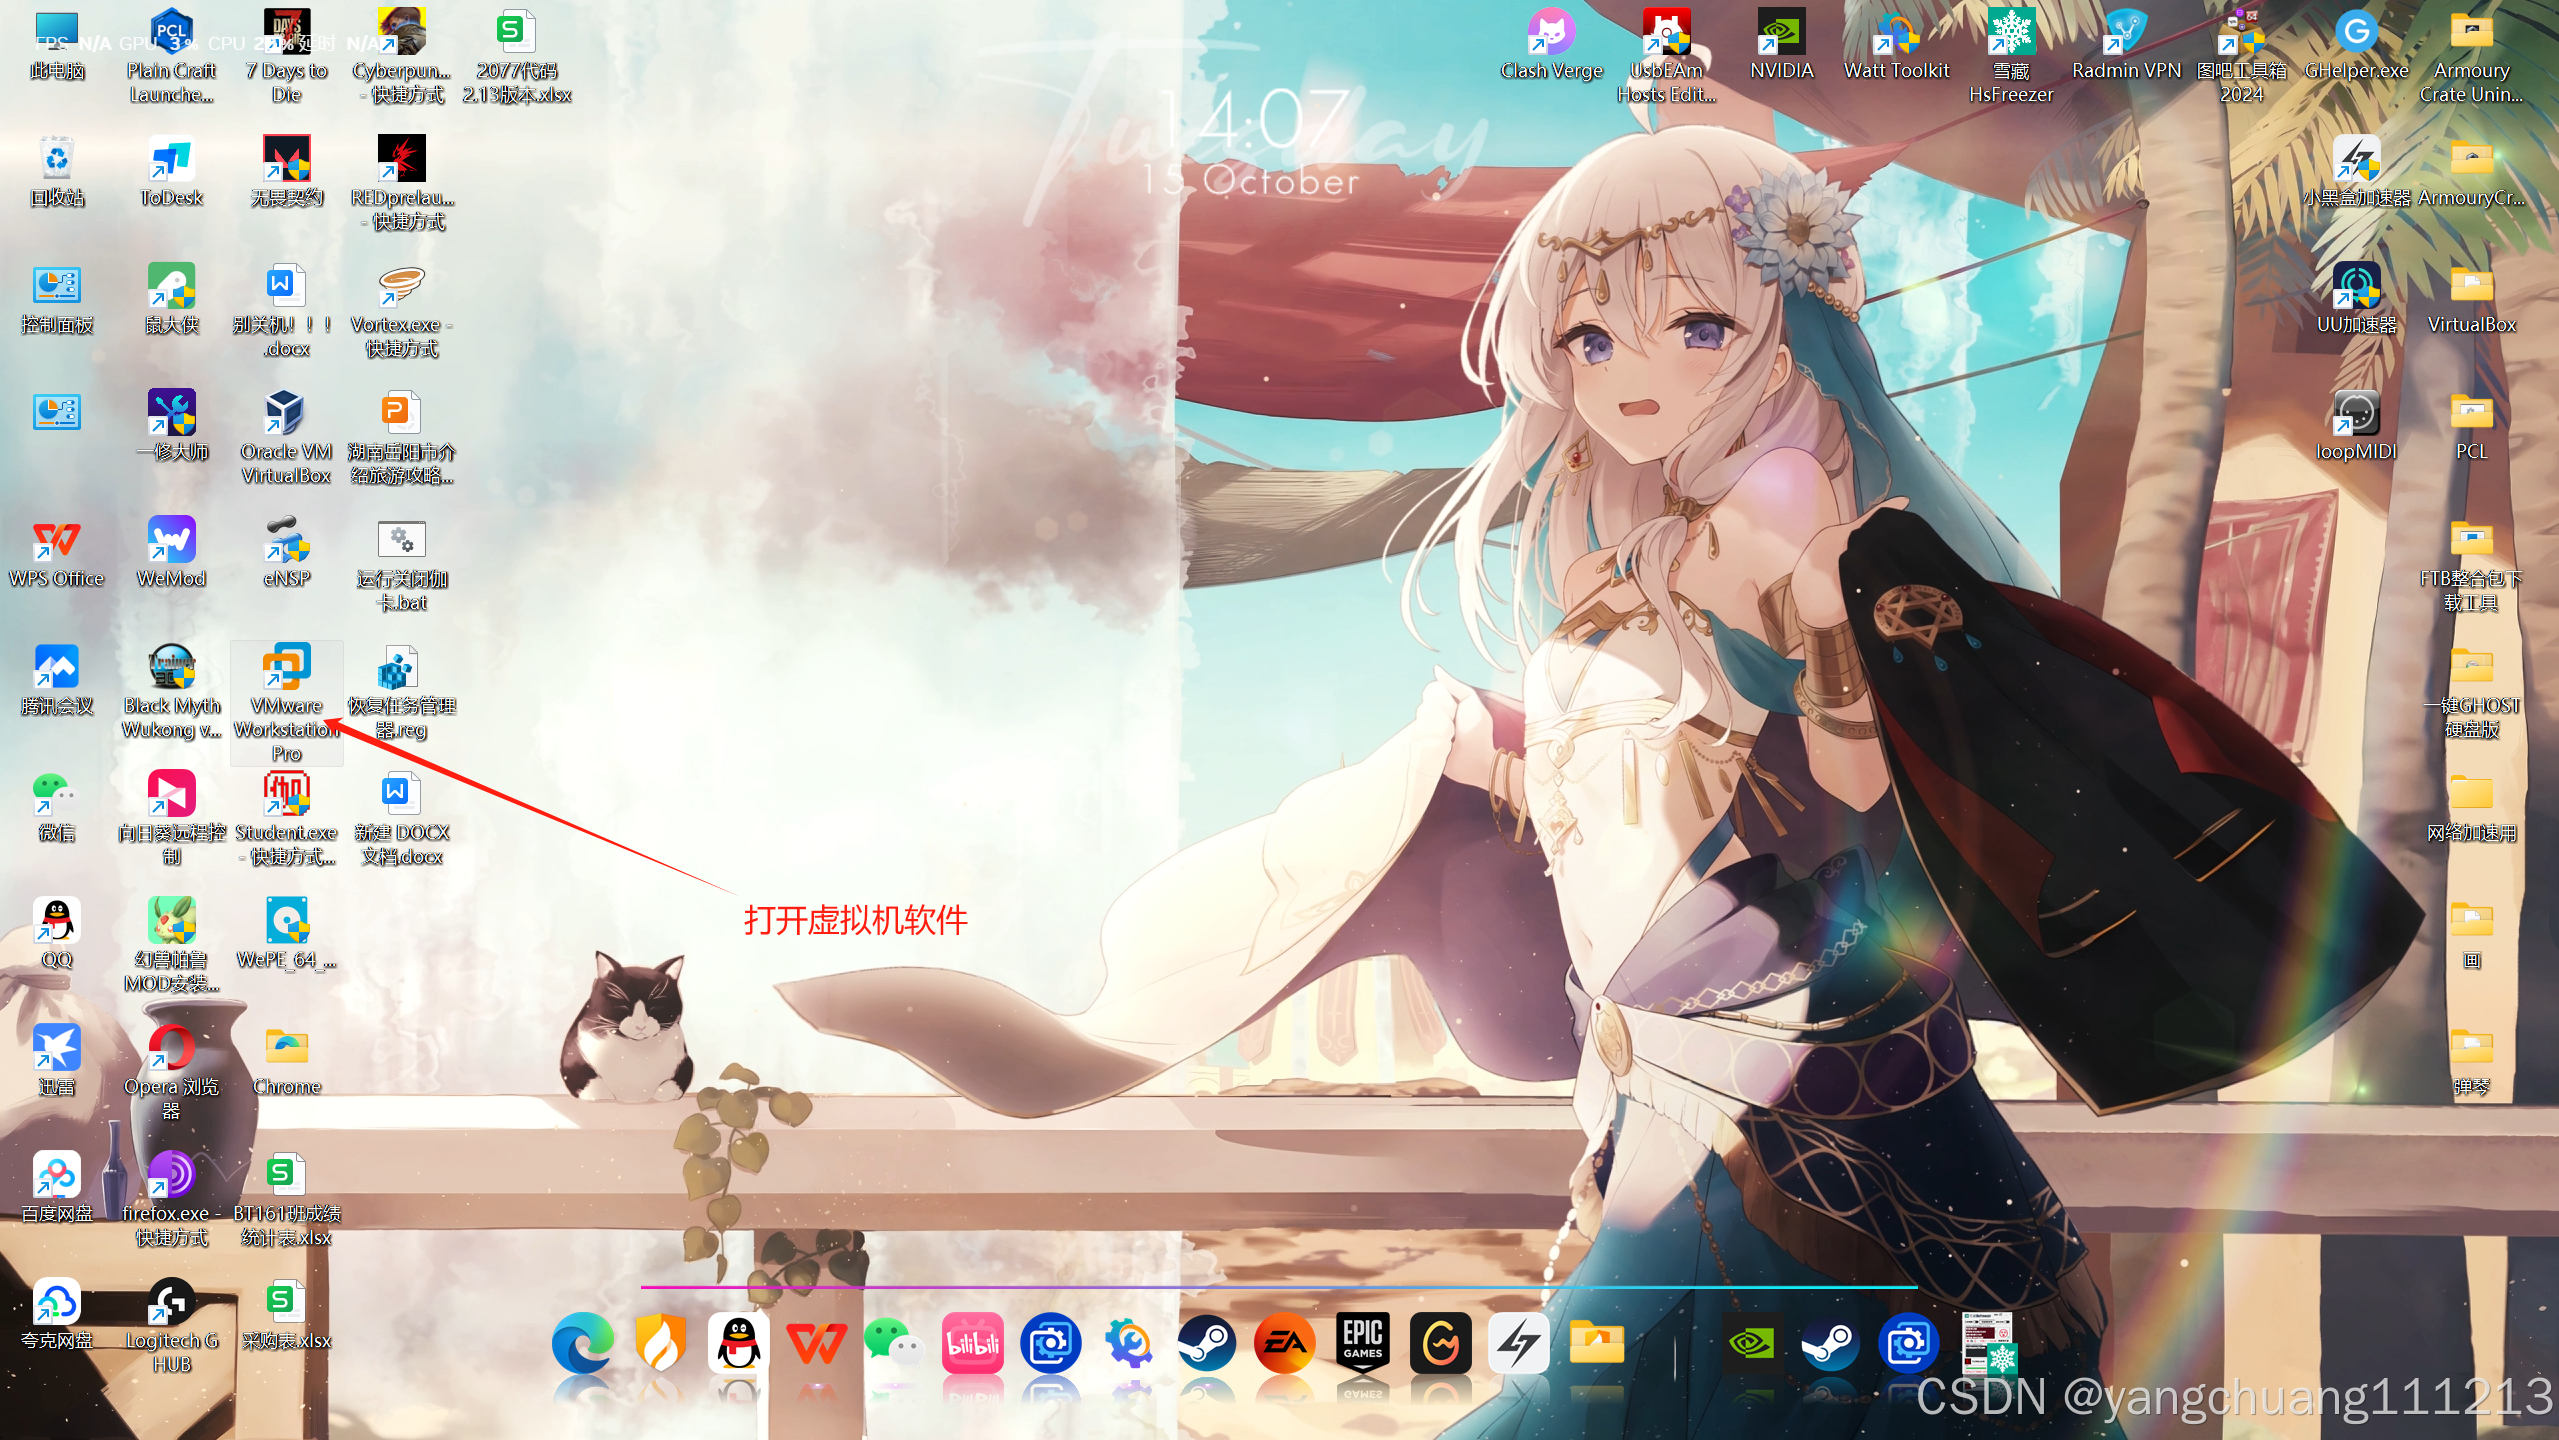Open the 7 Days to Die shortcut
Screen dimensions: 2559x1440
287,57
